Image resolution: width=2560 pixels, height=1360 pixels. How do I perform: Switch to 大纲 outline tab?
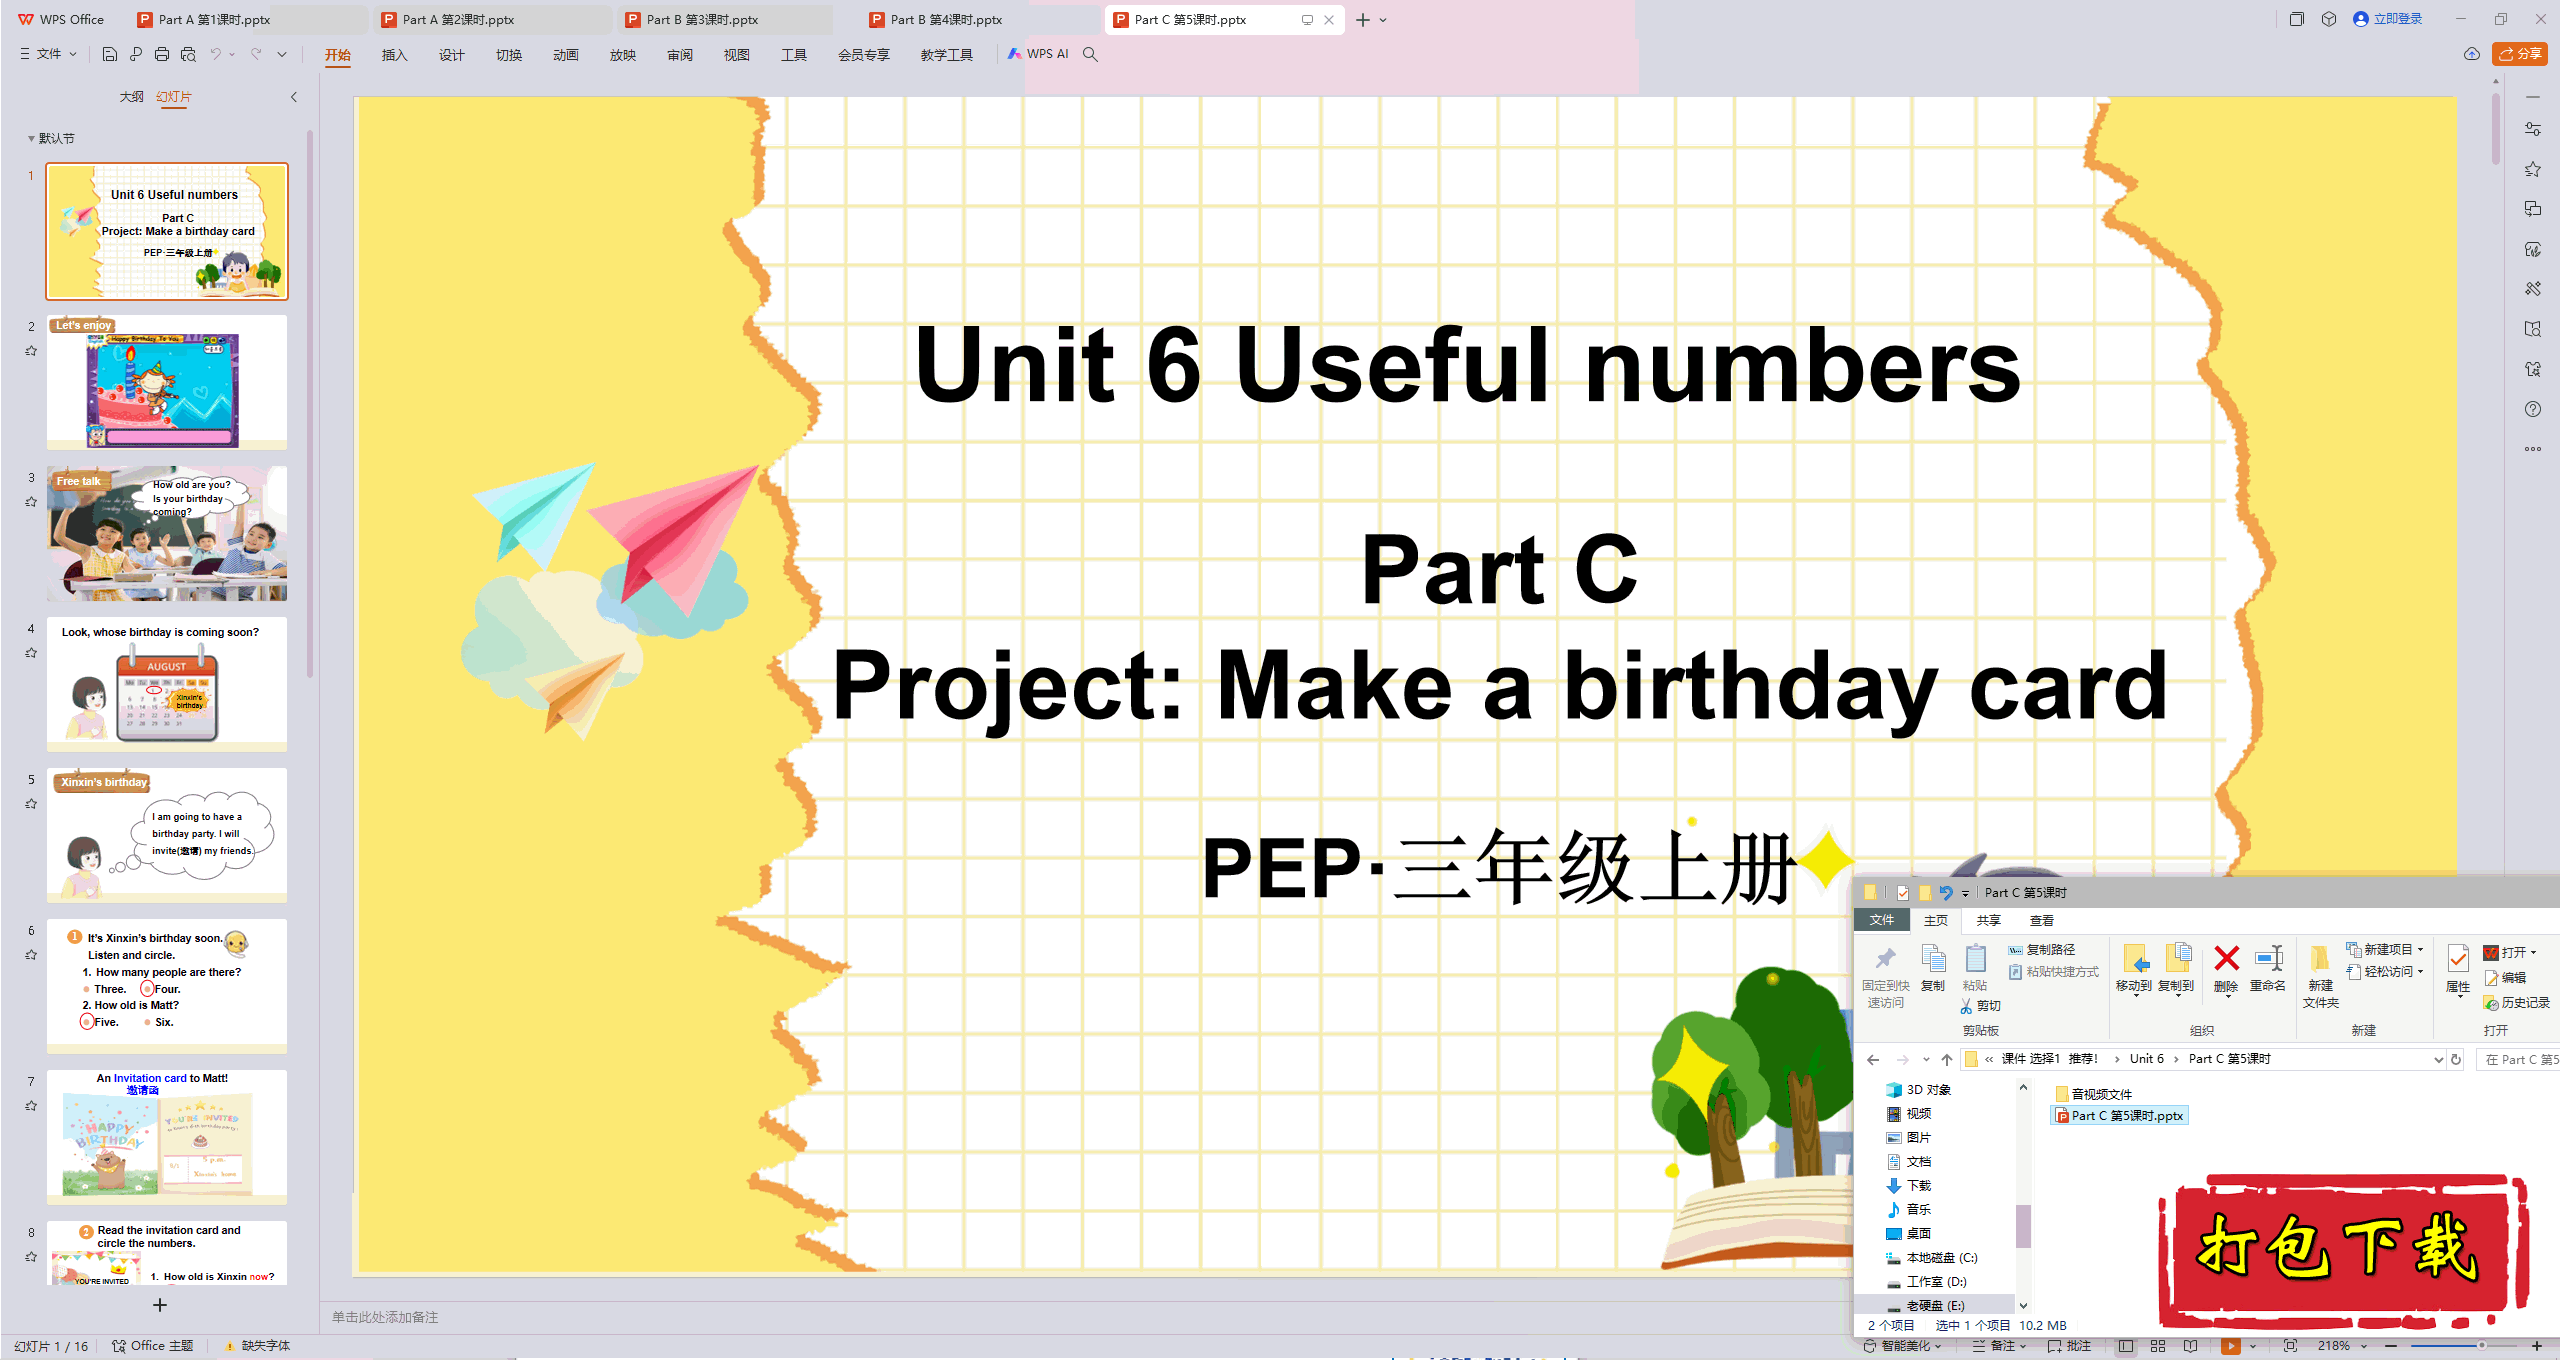click(x=131, y=97)
